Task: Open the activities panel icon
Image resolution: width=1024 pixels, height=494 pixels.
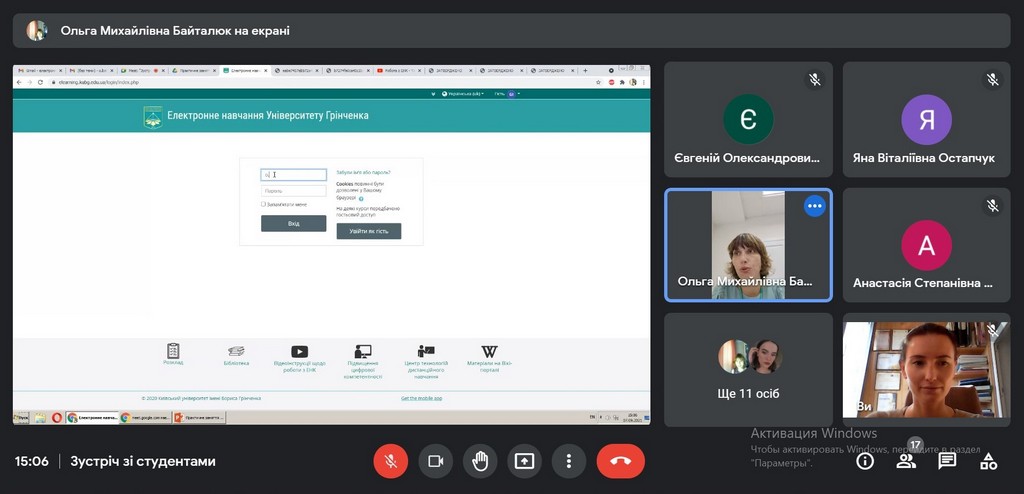Action: pyautogui.click(x=988, y=461)
